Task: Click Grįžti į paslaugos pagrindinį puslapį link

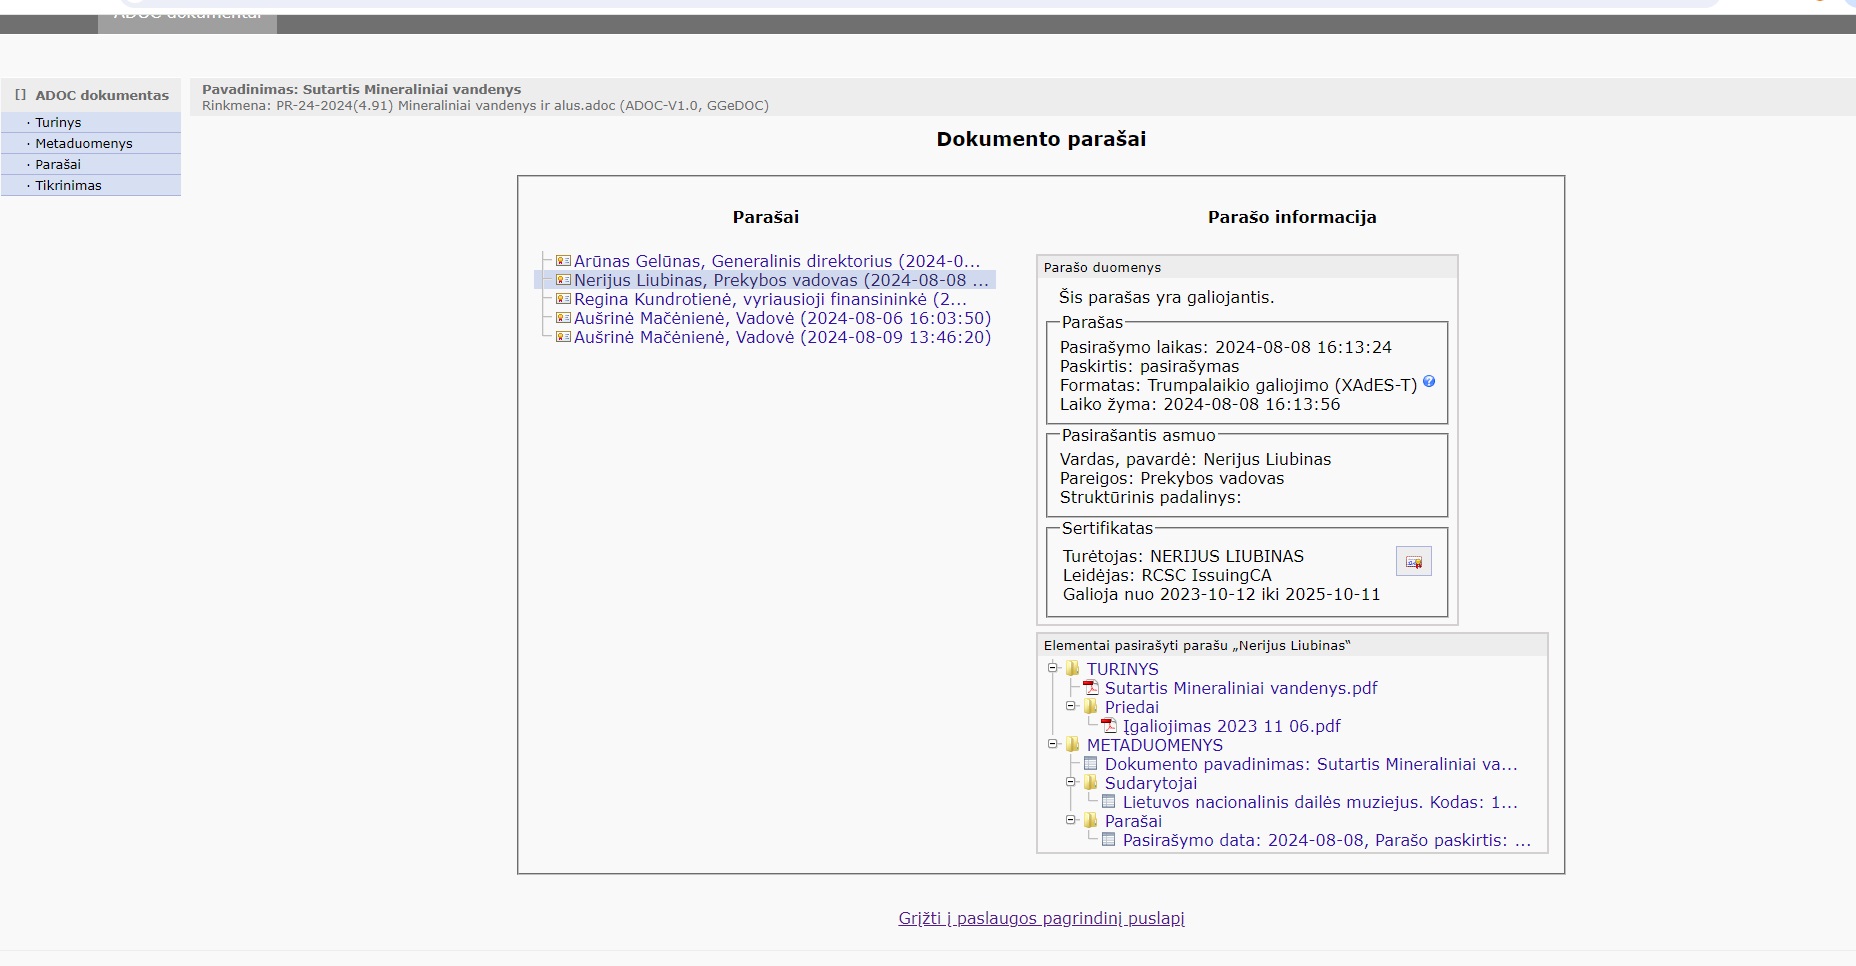Action: (1041, 918)
